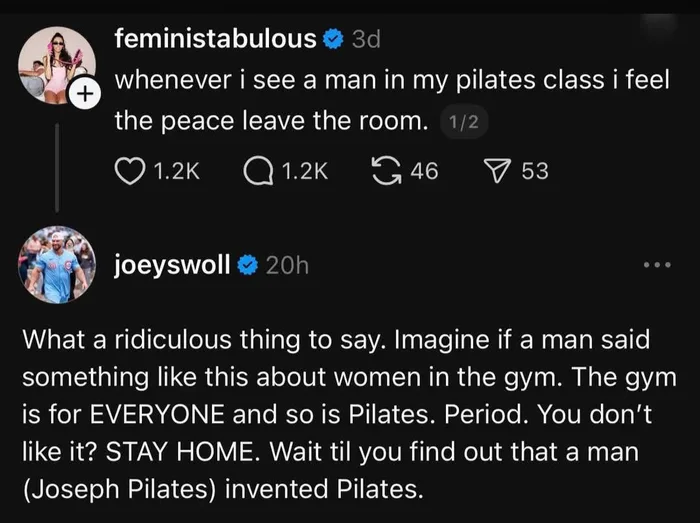Click the 1.2K replies count

[x=305, y=171]
